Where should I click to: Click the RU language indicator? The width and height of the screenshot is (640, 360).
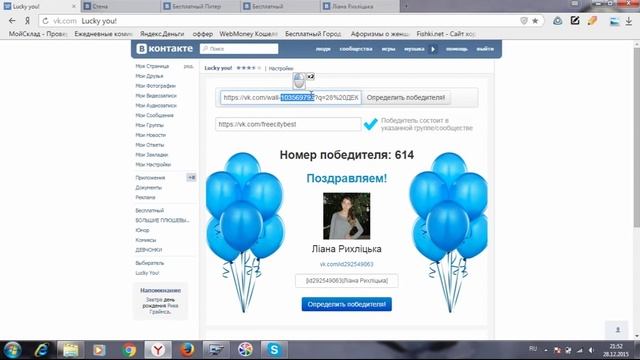coord(533,349)
